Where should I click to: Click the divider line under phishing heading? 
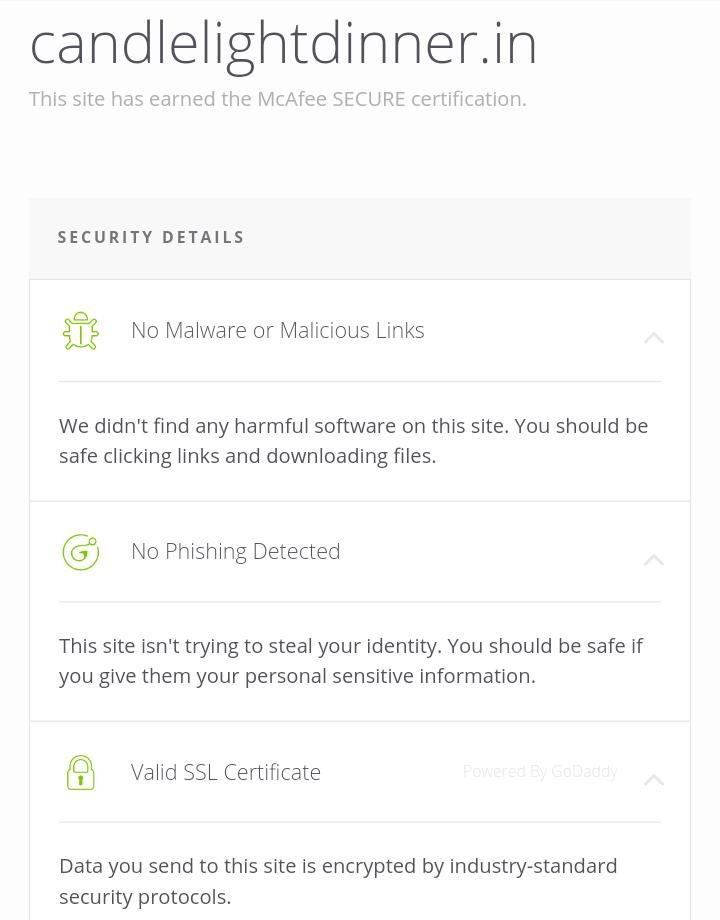tap(360, 602)
